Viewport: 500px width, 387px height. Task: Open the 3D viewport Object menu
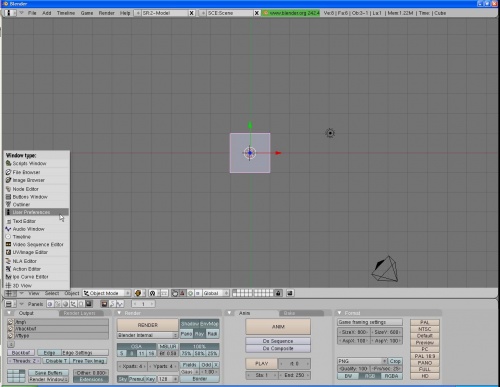coord(72,293)
